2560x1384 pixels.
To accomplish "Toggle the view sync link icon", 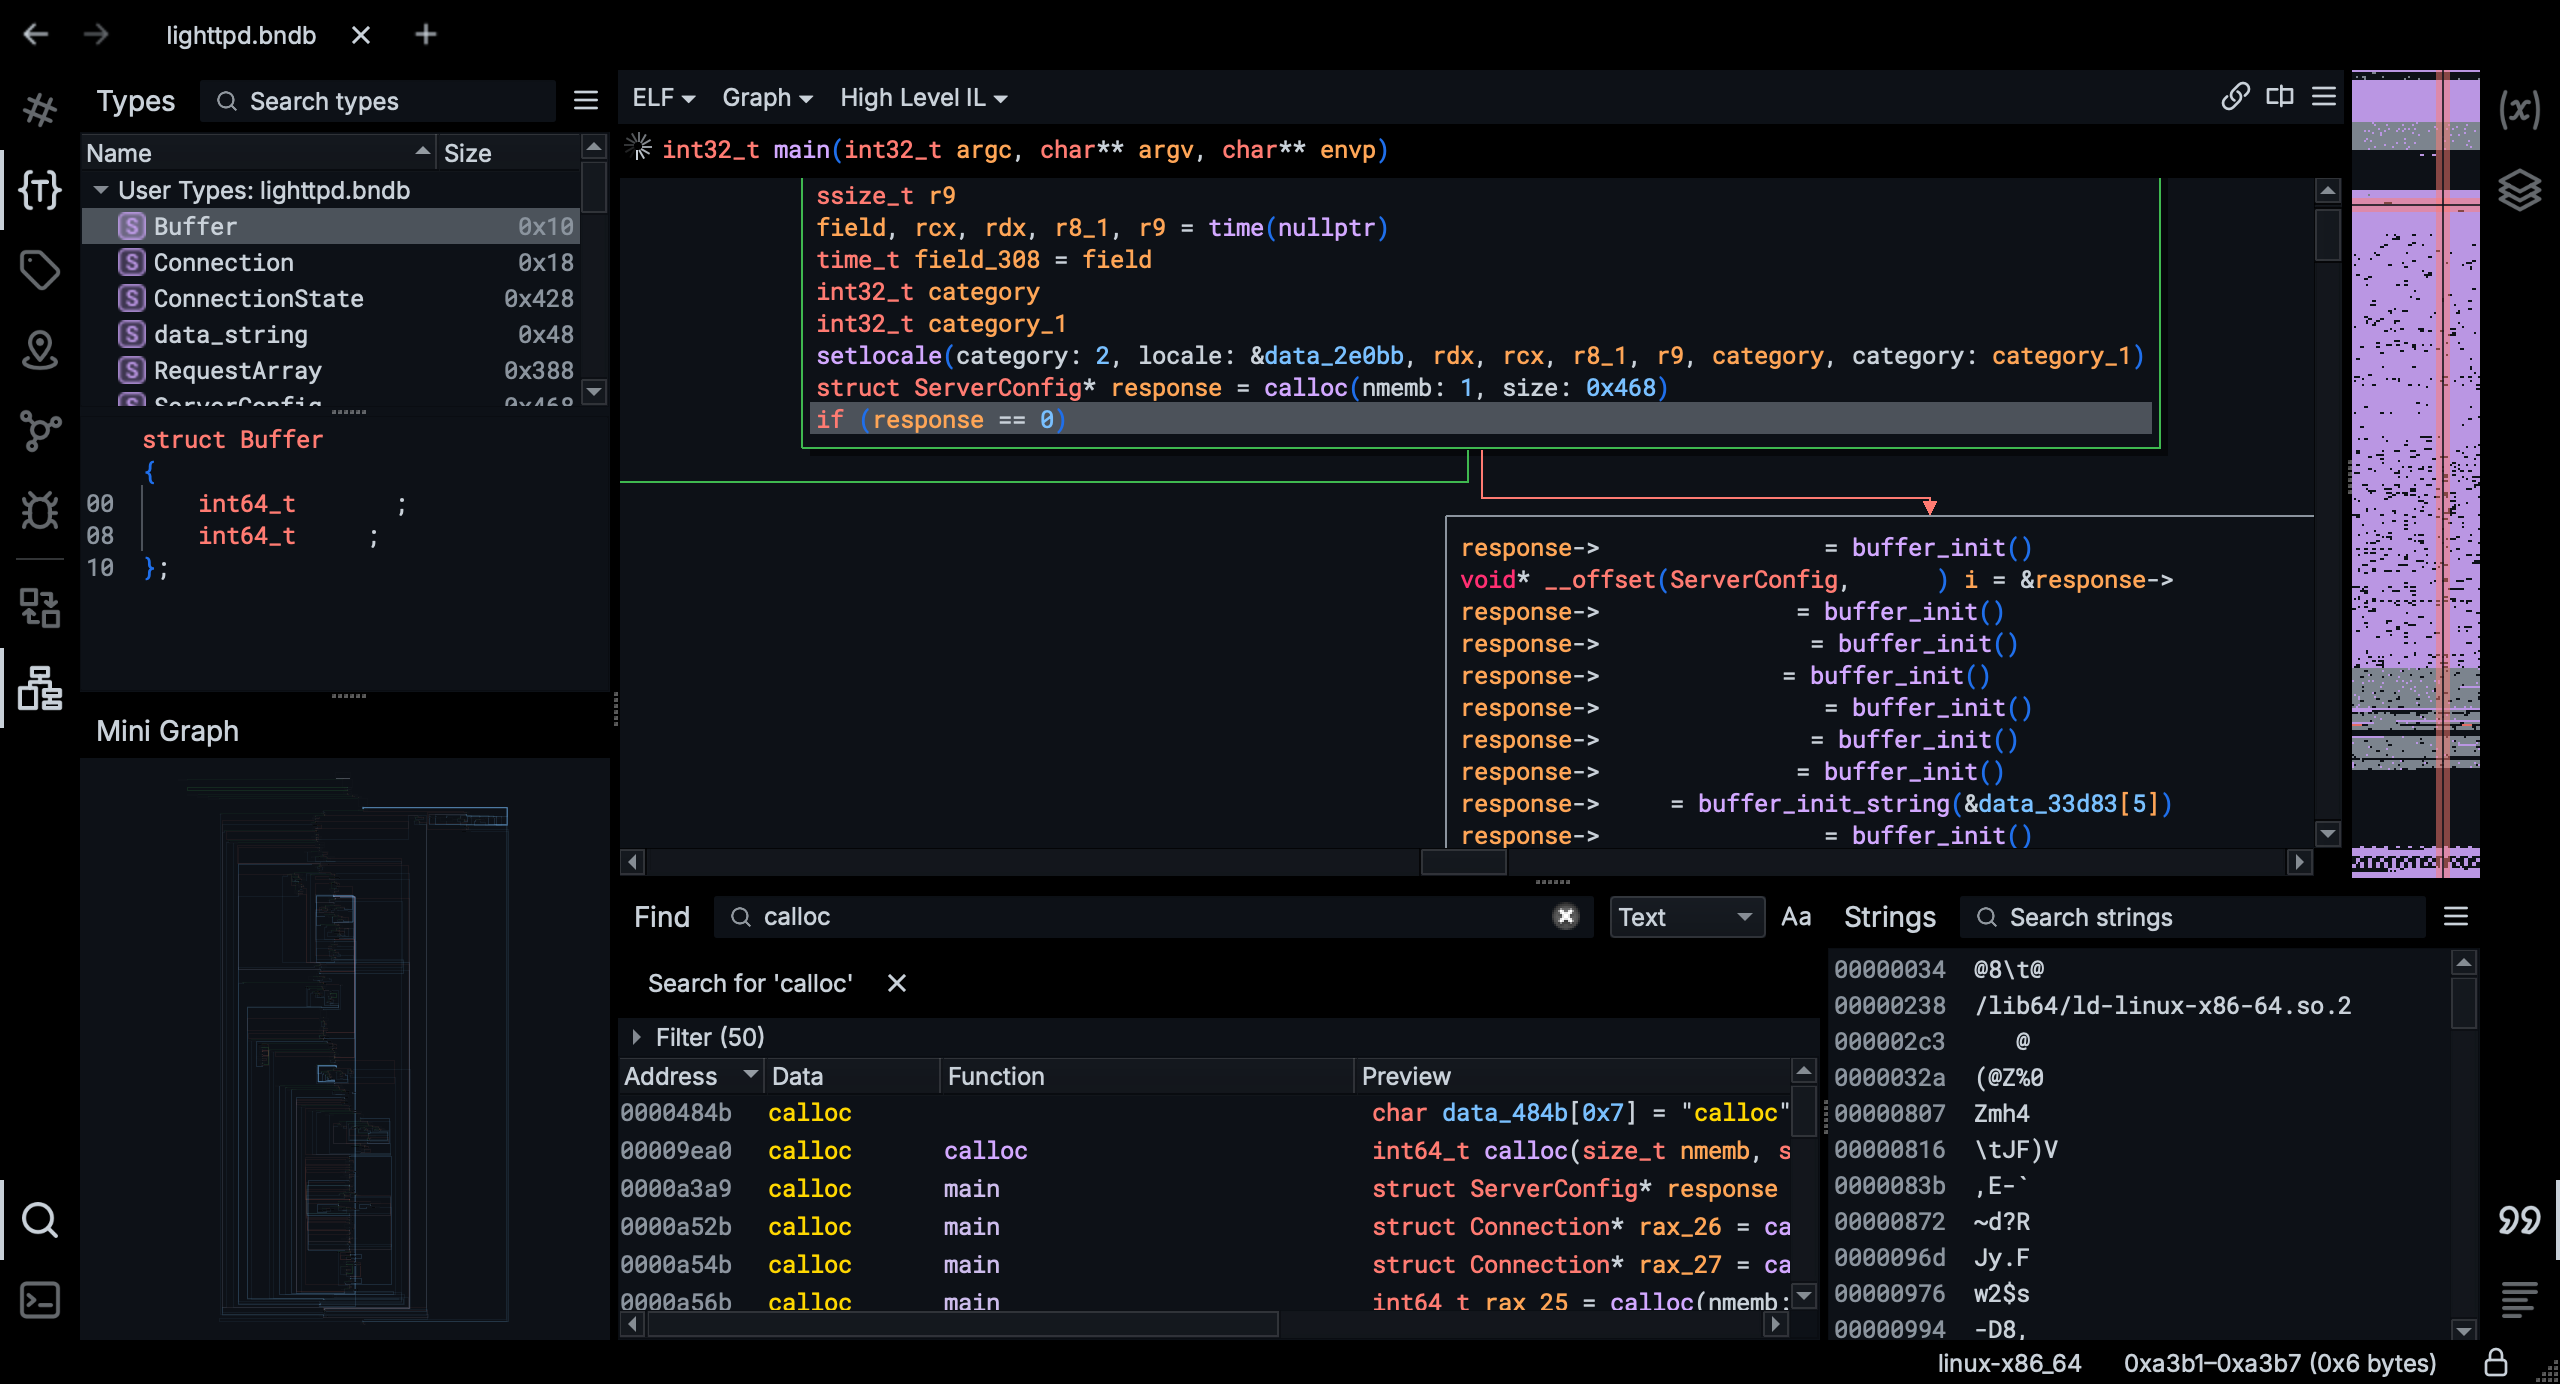I will coord(2235,97).
